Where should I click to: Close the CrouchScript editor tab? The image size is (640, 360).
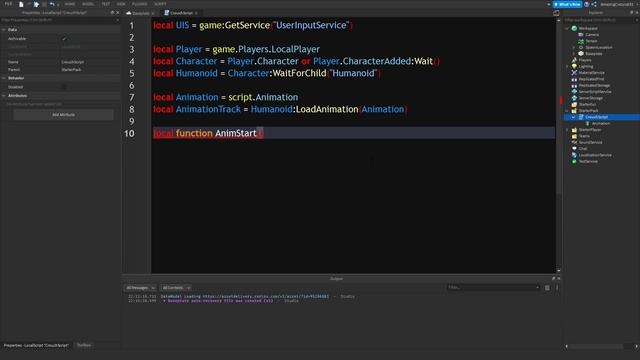[x=196, y=13]
